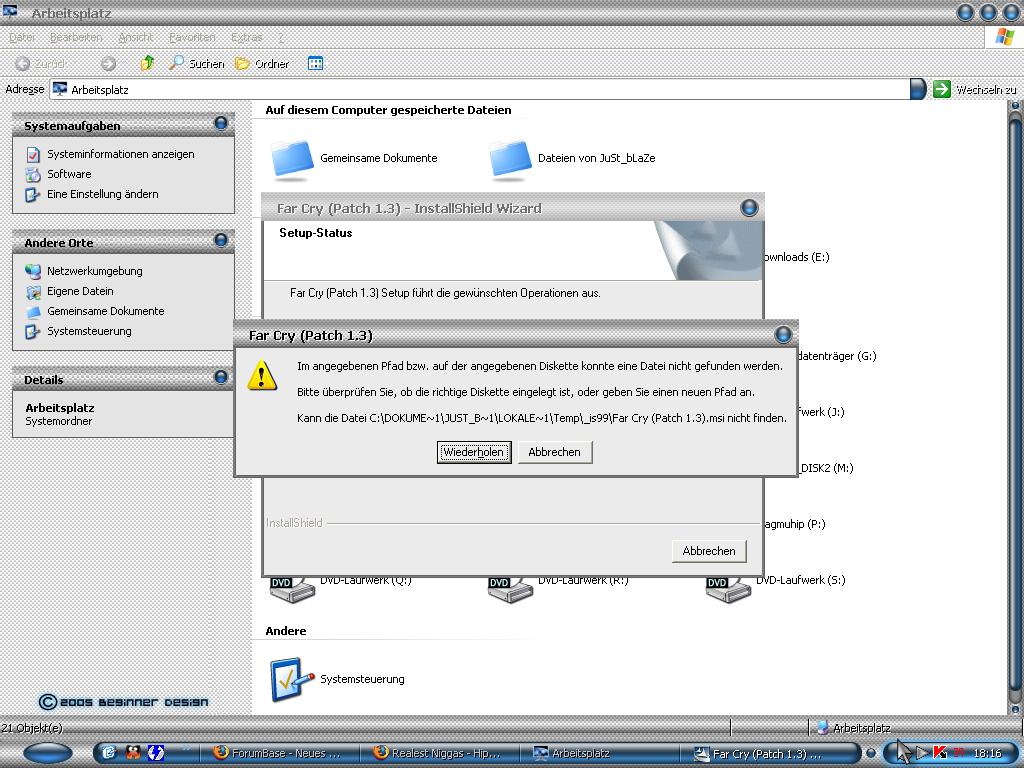Open the Extras menu
Viewport: 1024px width, 768px height.
246,37
